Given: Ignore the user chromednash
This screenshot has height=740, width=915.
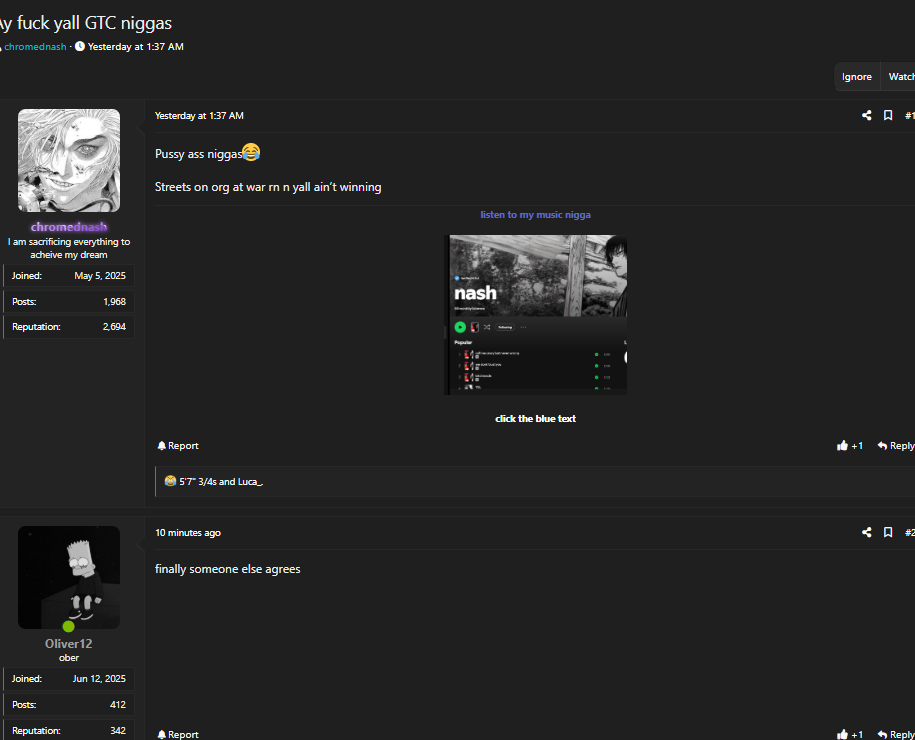Looking at the screenshot, I should [856, 76].
